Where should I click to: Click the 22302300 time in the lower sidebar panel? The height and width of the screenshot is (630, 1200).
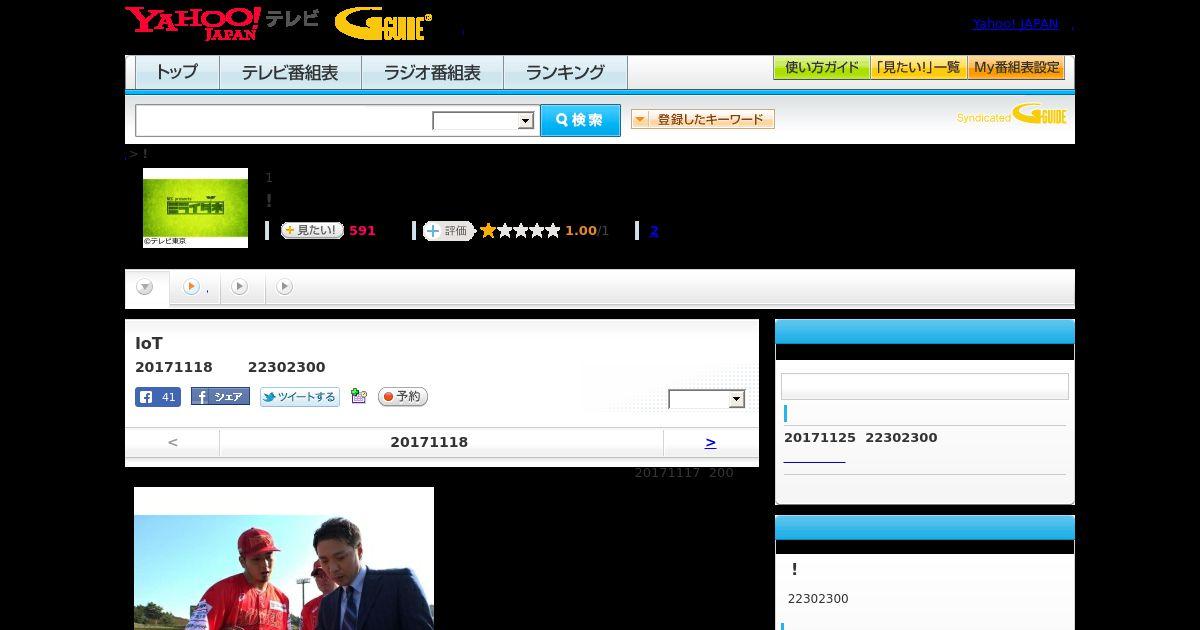click(x=818, y=599)
